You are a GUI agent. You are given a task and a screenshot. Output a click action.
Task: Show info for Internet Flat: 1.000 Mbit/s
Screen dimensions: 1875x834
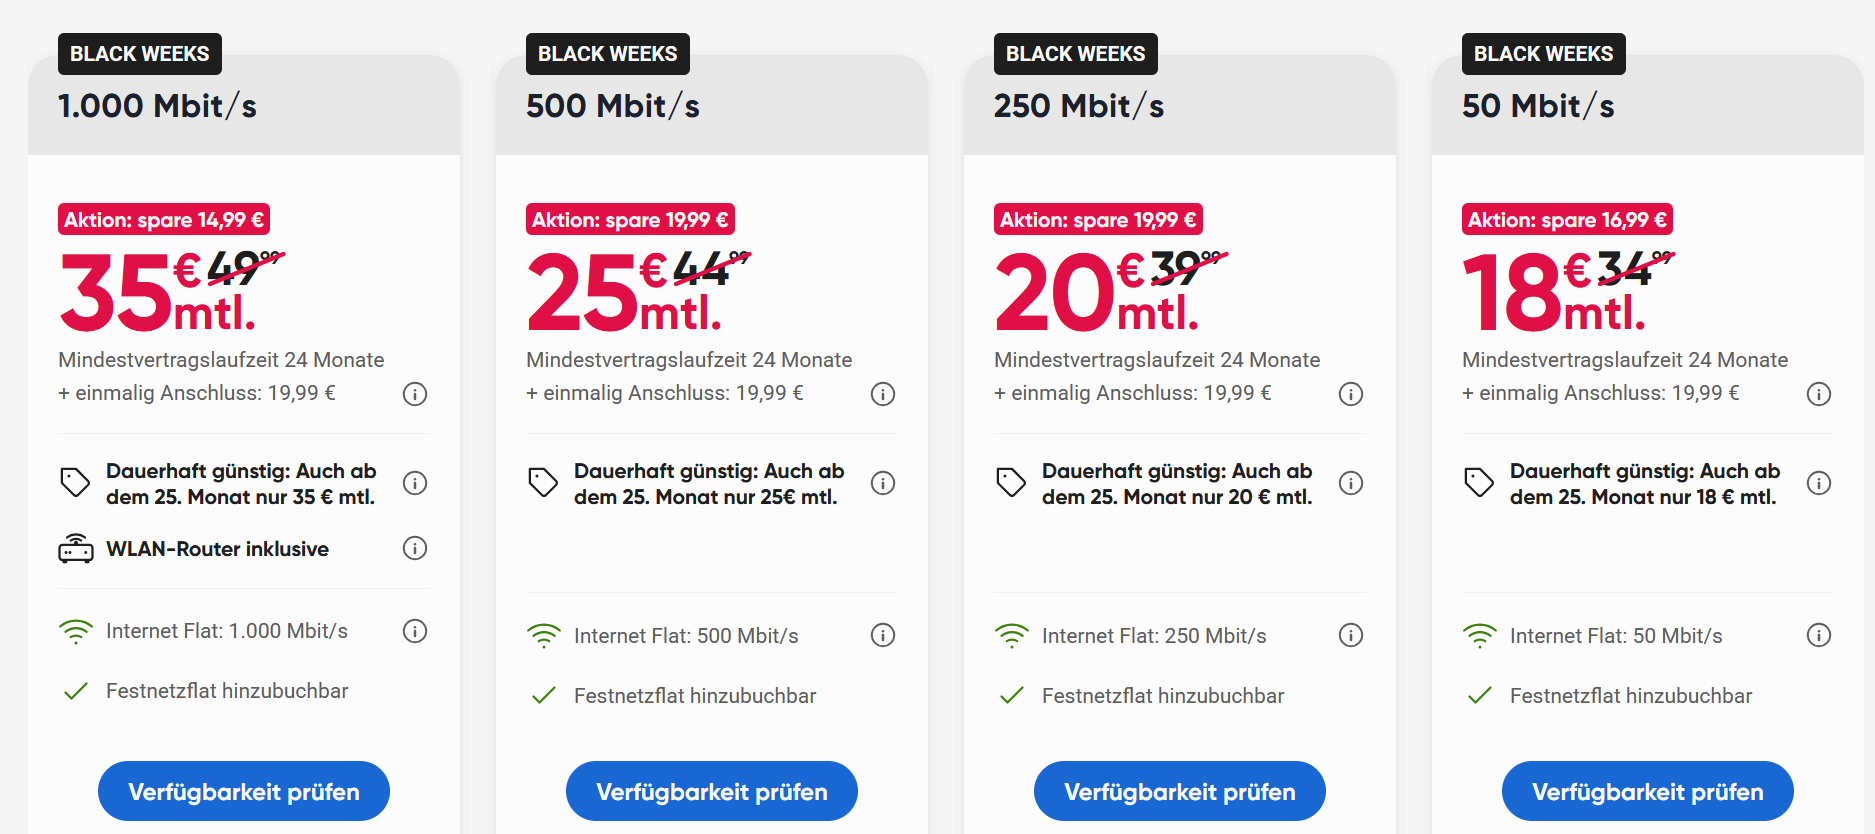tap(415, 631)
